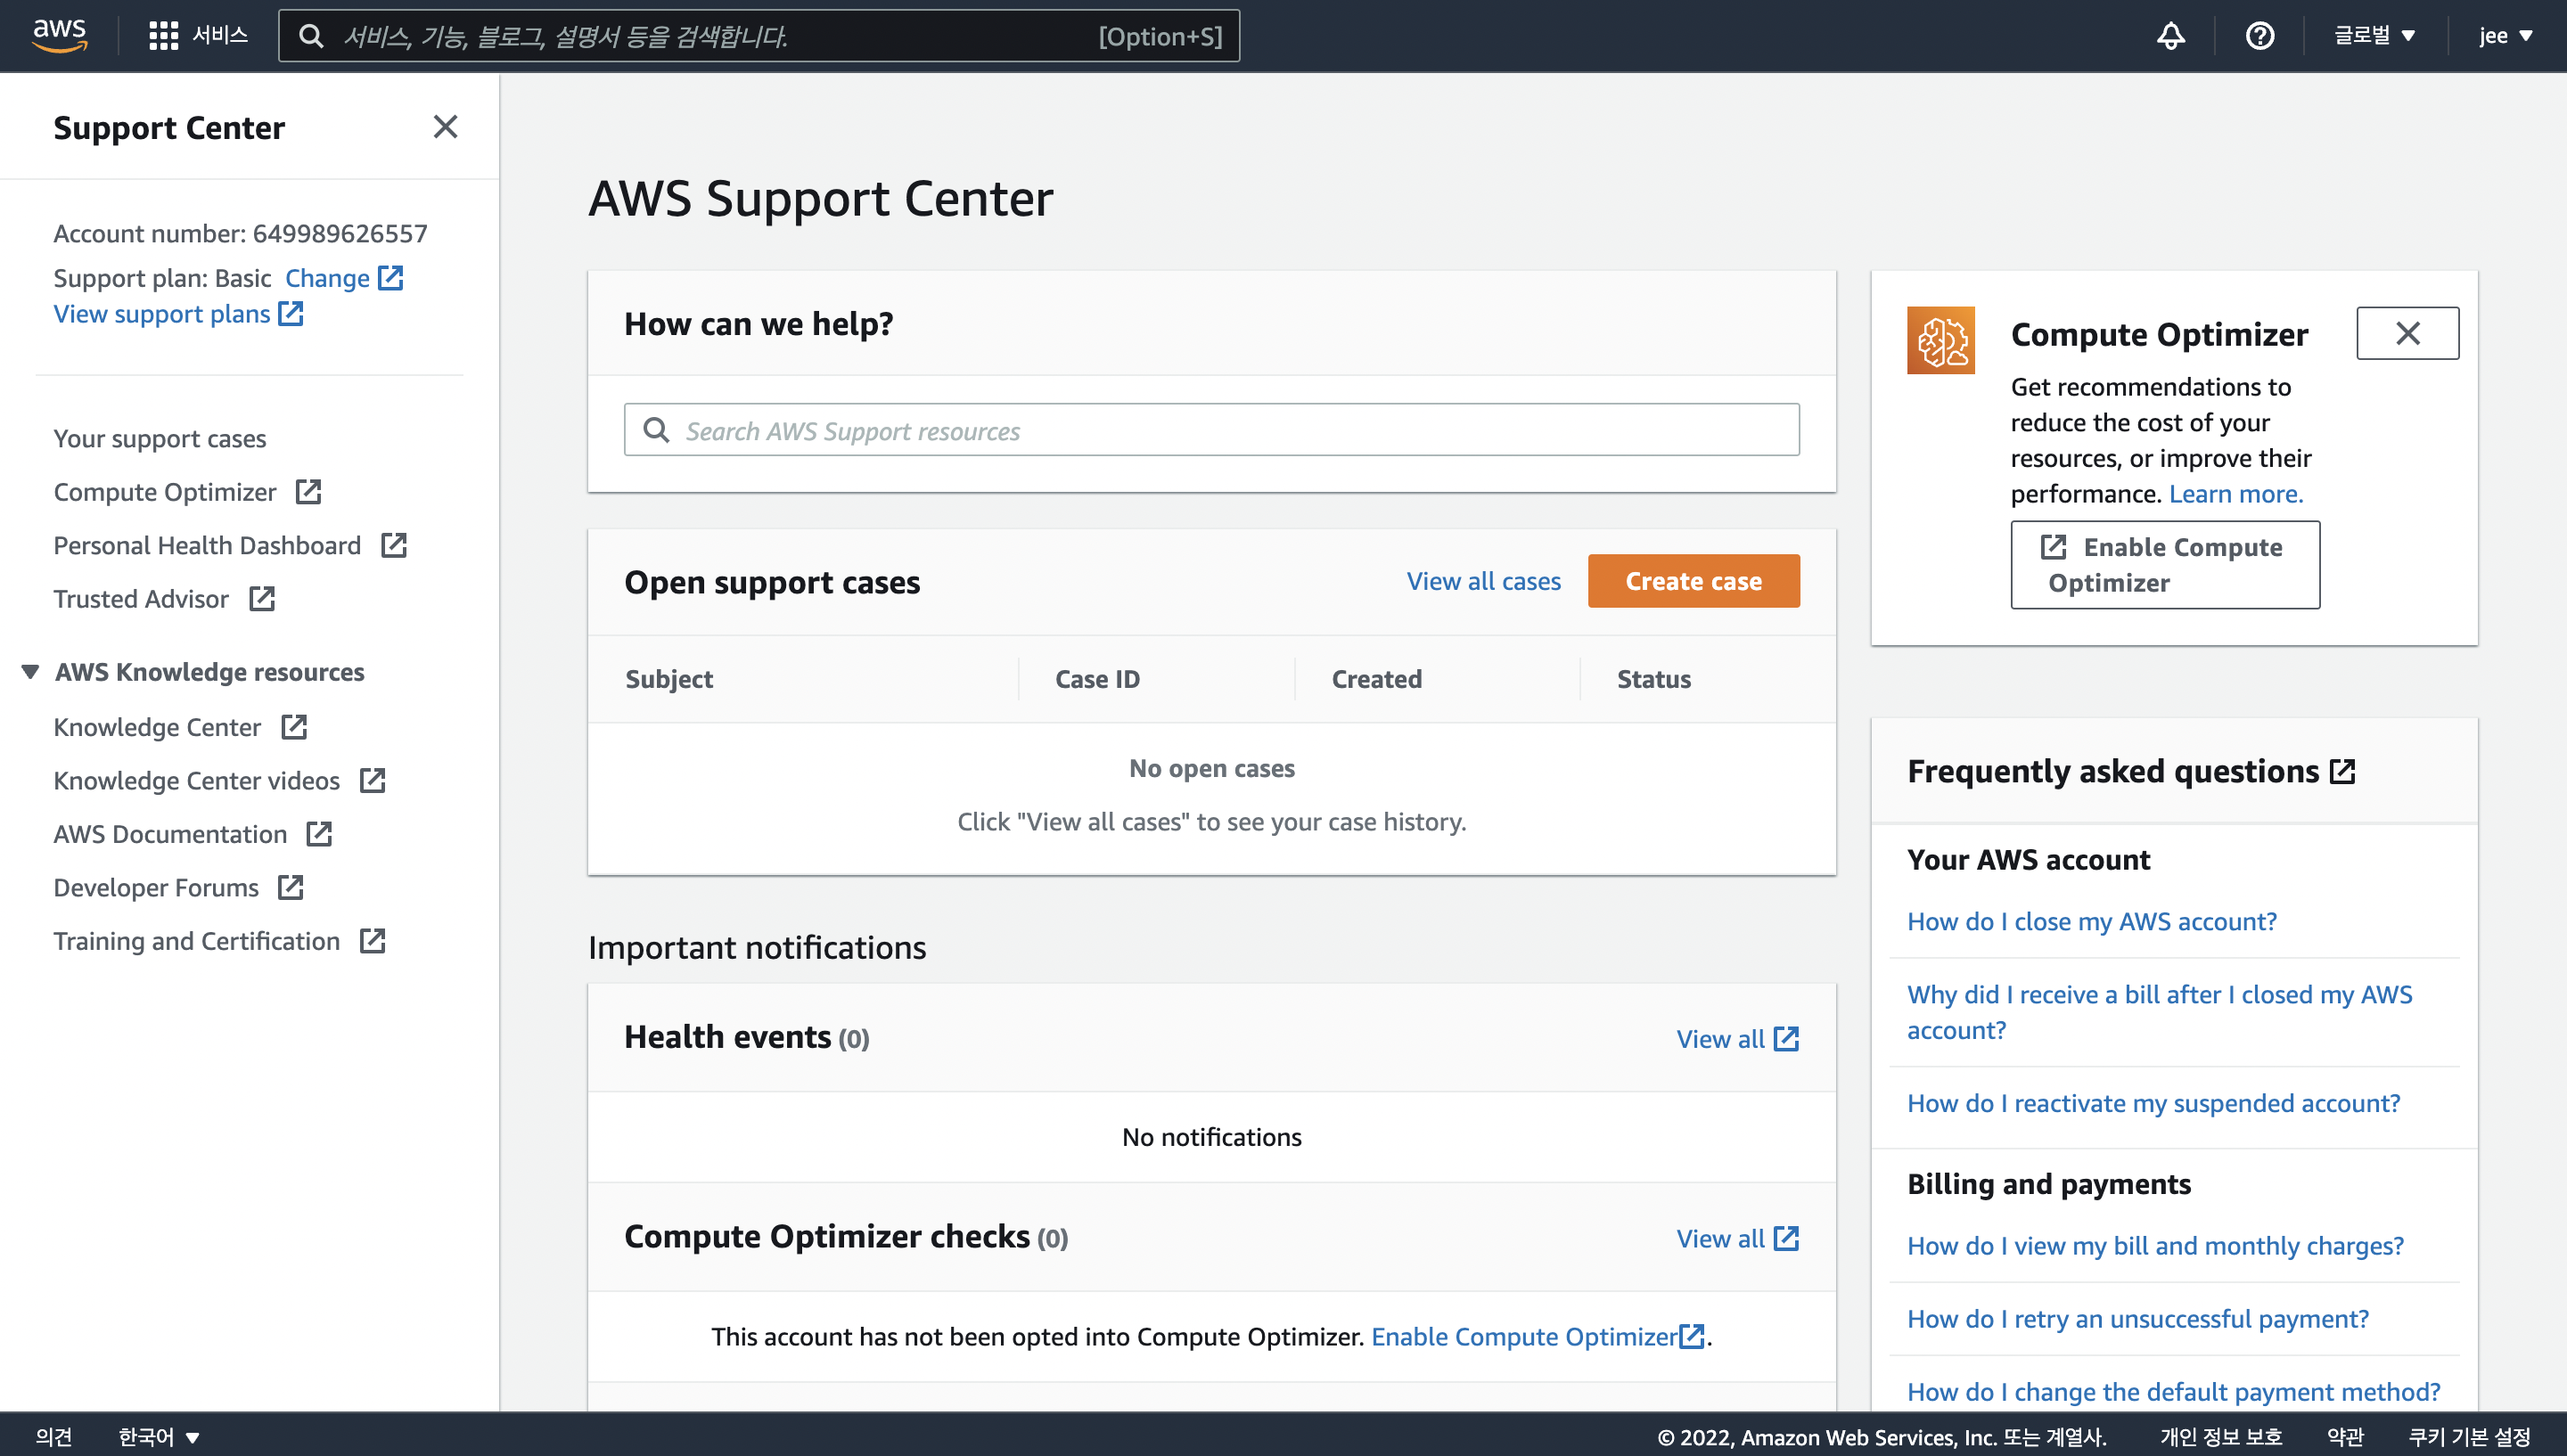Open AWS Documentation from sidebar
This screenshot has height=1456, width=2567.
pyautogui.click(x=170, y=834)
